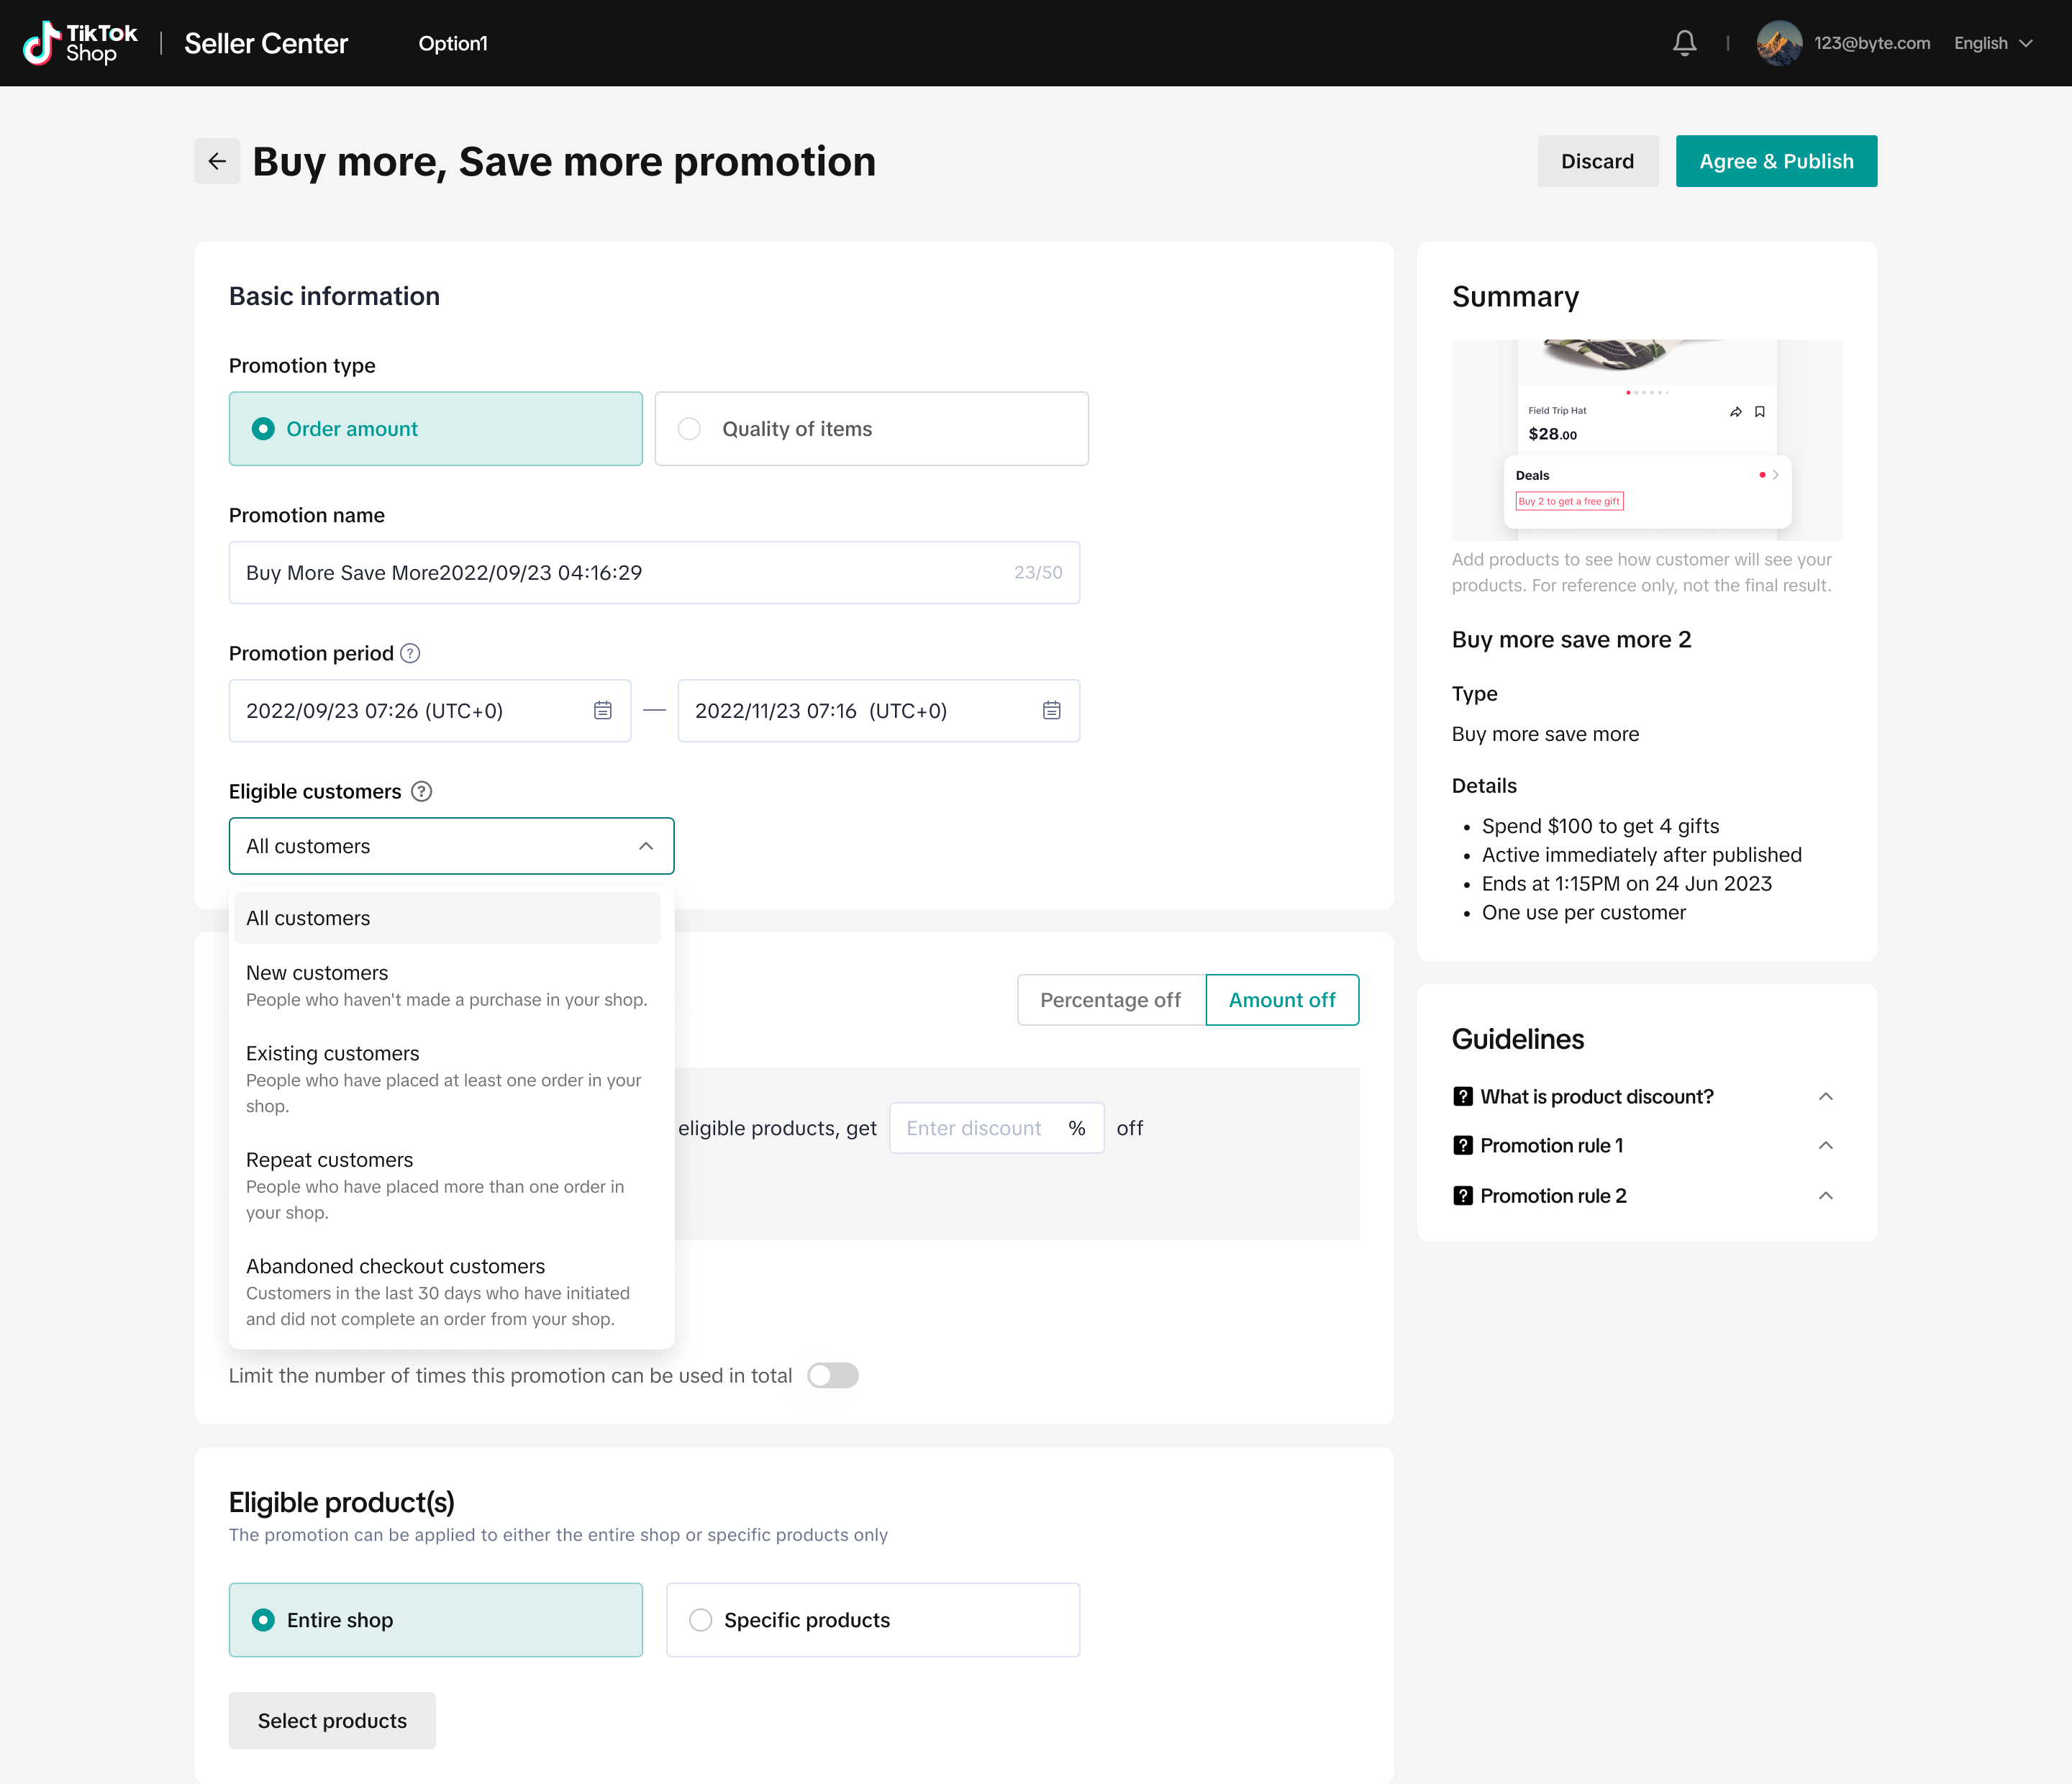Viewport: 2072px width, 1784px height.
Task: Open the end date calendar icon
Action: (1051, 711)
